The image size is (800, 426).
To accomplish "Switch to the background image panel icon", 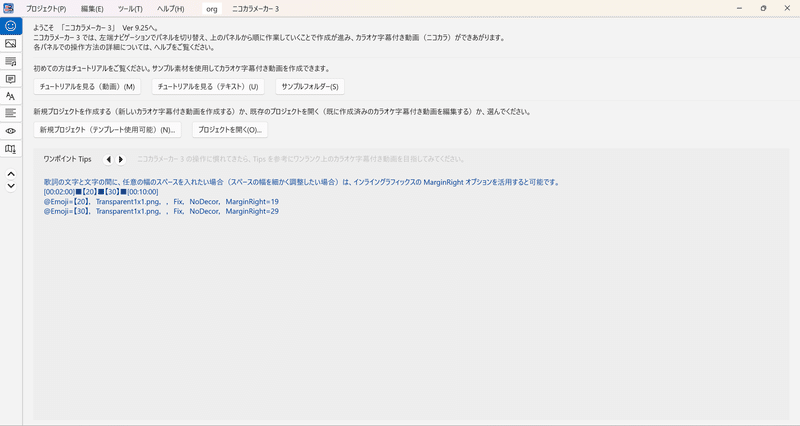I will click(11, 43).
